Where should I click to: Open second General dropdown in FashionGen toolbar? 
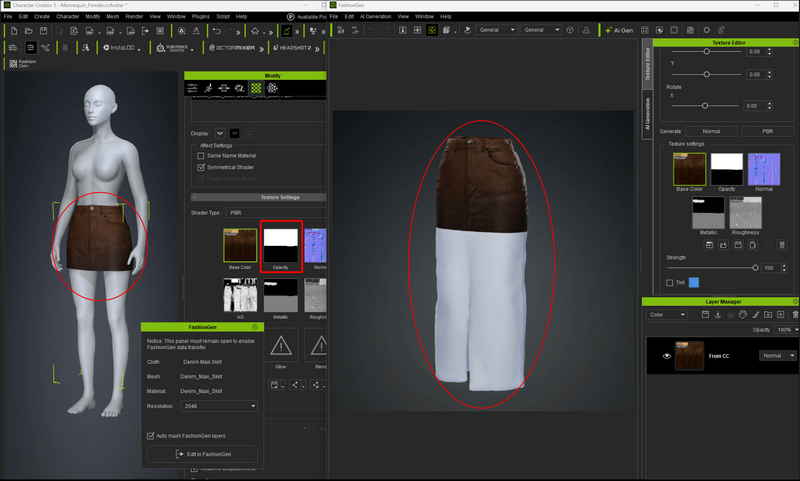[x=541, y=30]
